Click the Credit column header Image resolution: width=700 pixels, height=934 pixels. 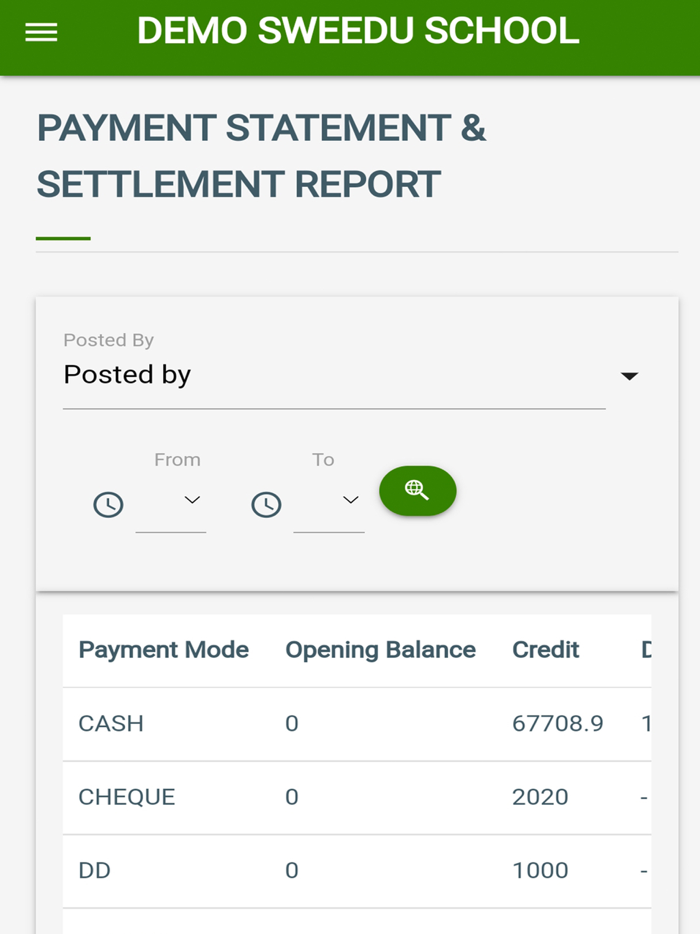(x=545, y=650)
